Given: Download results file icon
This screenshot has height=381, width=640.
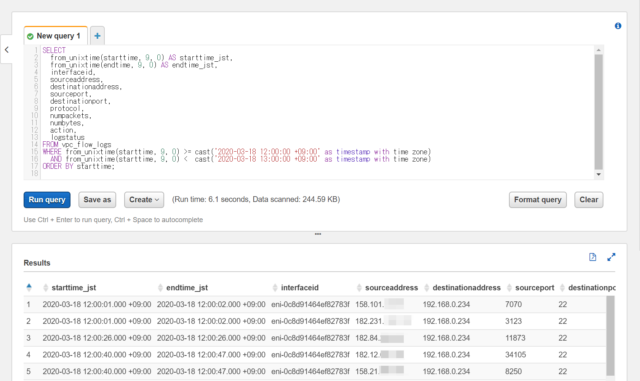Looking at the screenshot, I should click(x=592, y=257).
